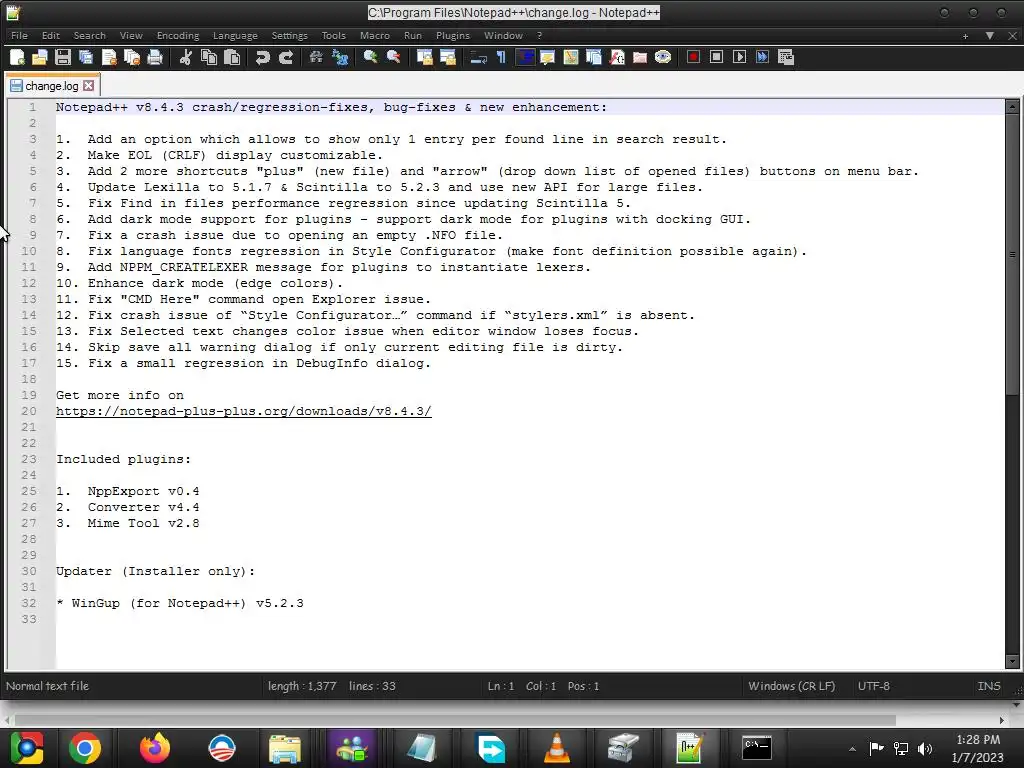The image size is (1024, 768).
Task: Toggle the monitoring eye icon
Action: pyautogui.click(x=663, y=57)
